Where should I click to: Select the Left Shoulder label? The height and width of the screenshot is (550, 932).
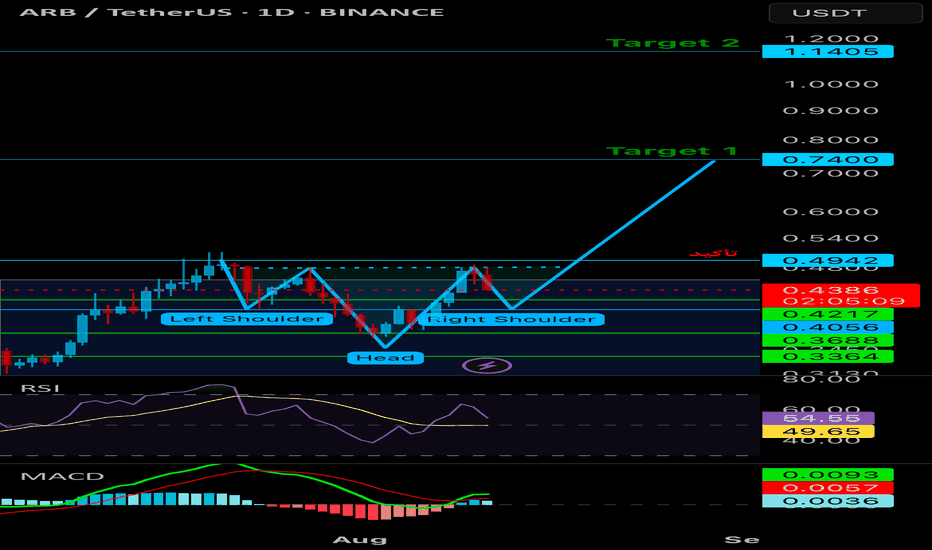[247, 319]
